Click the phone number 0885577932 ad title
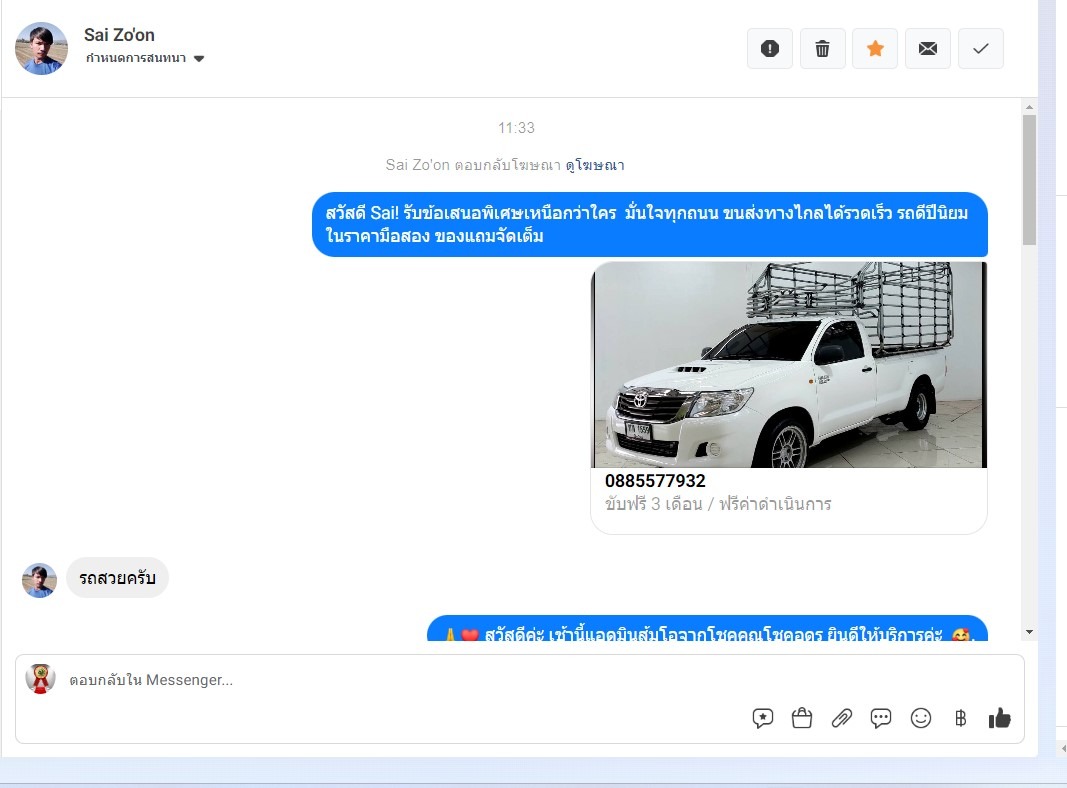Screen dimensions: 1067x788 pos(655,481)
